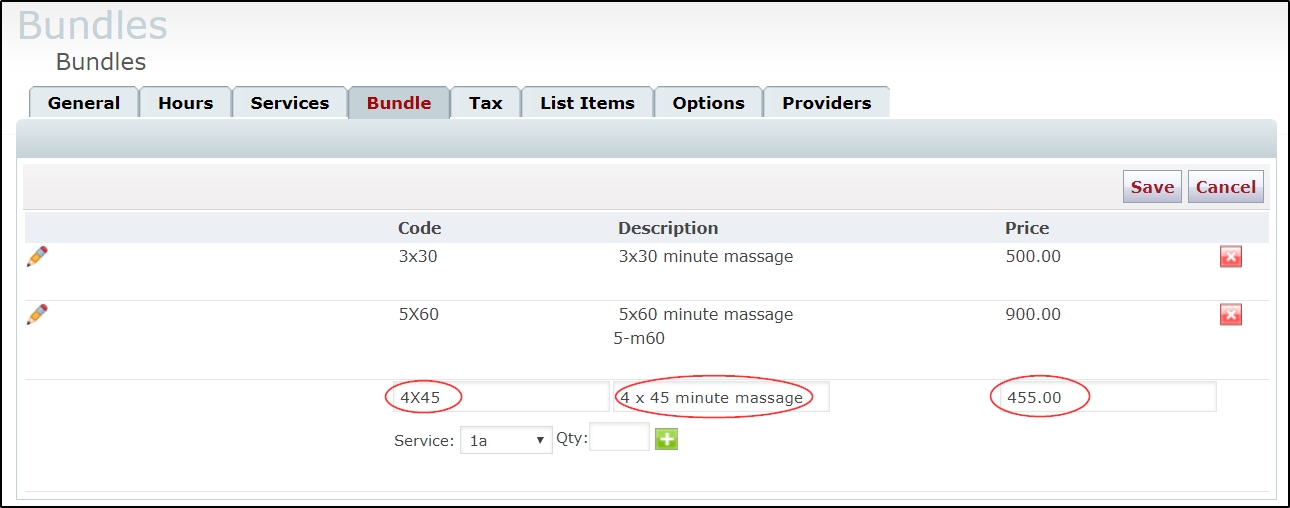Select the 3x30 code cell
The height and width of the screenshot is (508, 1290).
click(x=418, y=257)
